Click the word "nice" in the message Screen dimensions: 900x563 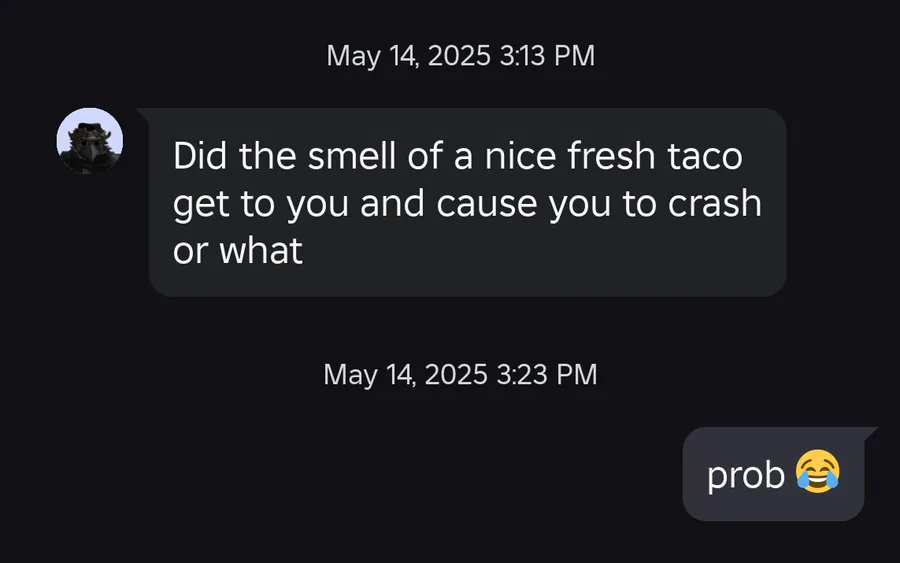tap(521, 156)
